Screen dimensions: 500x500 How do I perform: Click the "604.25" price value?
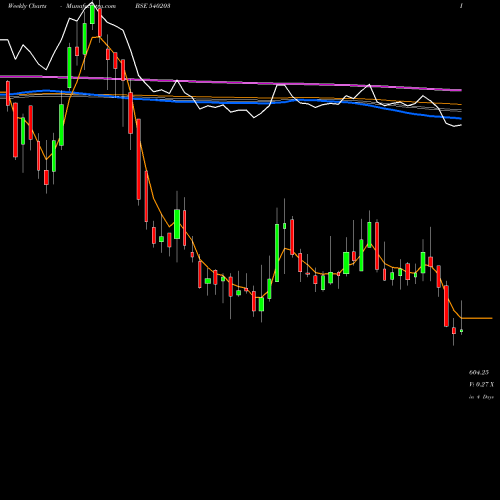tap(479, 372)
